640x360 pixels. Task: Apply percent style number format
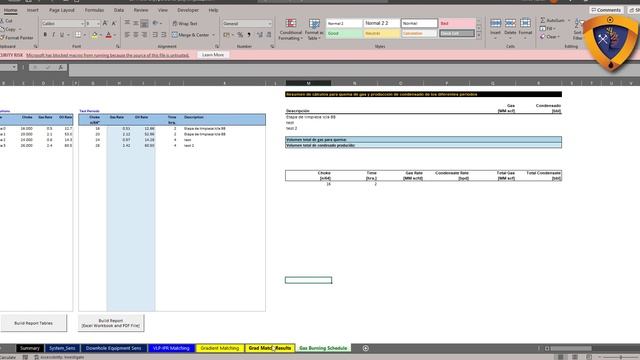[240, 35]
